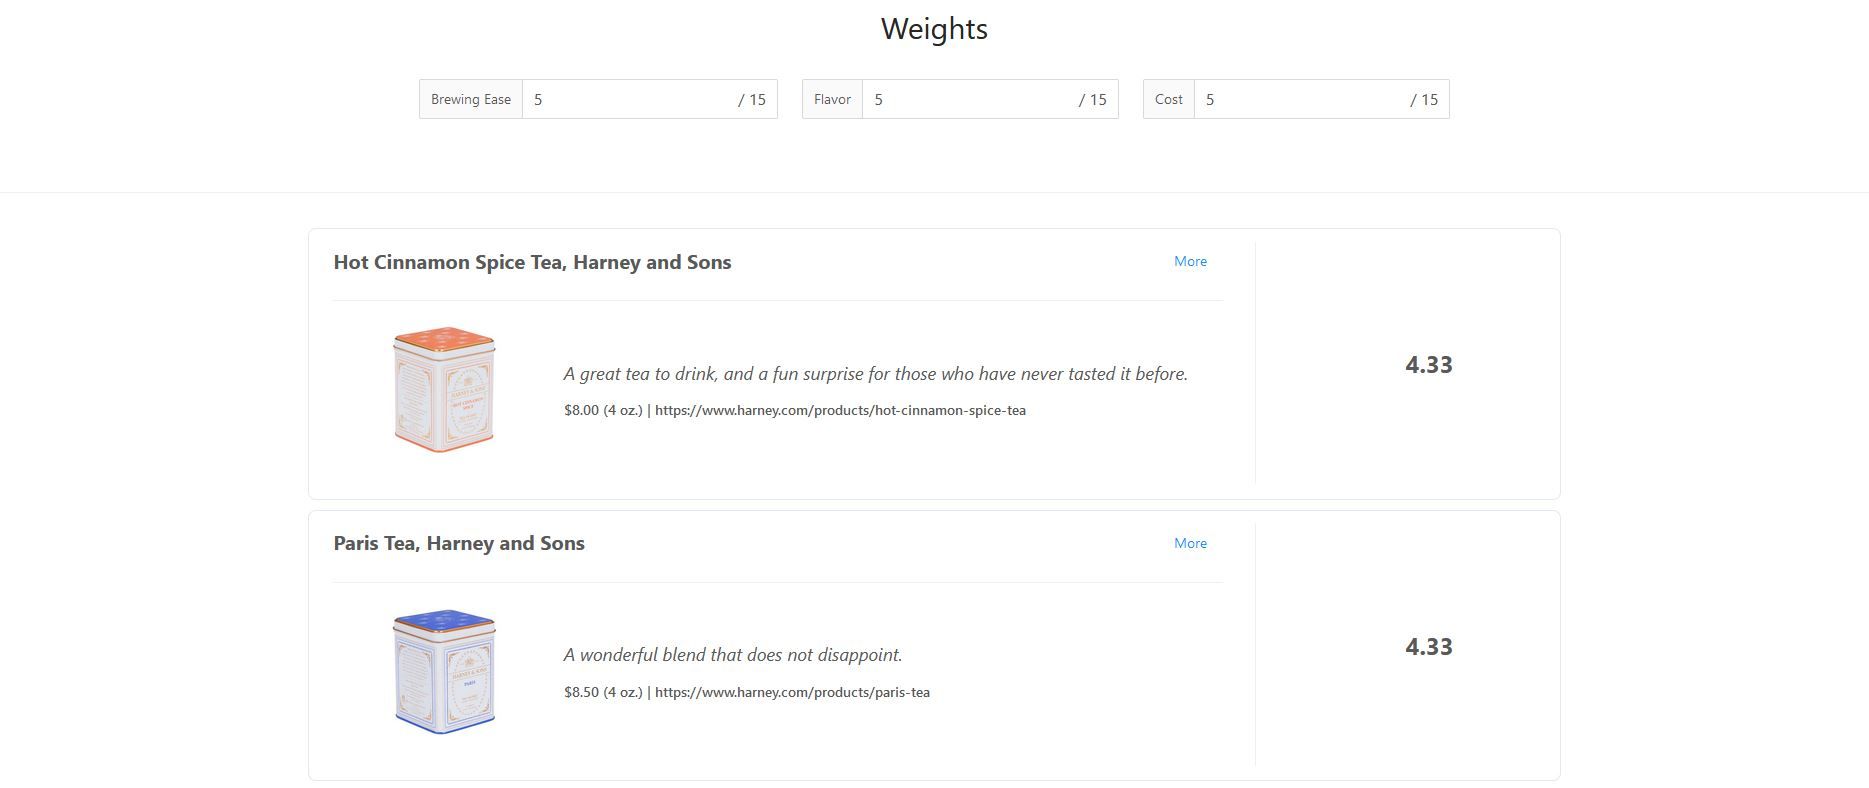Click the Flavor label addon

coord(832,99)
